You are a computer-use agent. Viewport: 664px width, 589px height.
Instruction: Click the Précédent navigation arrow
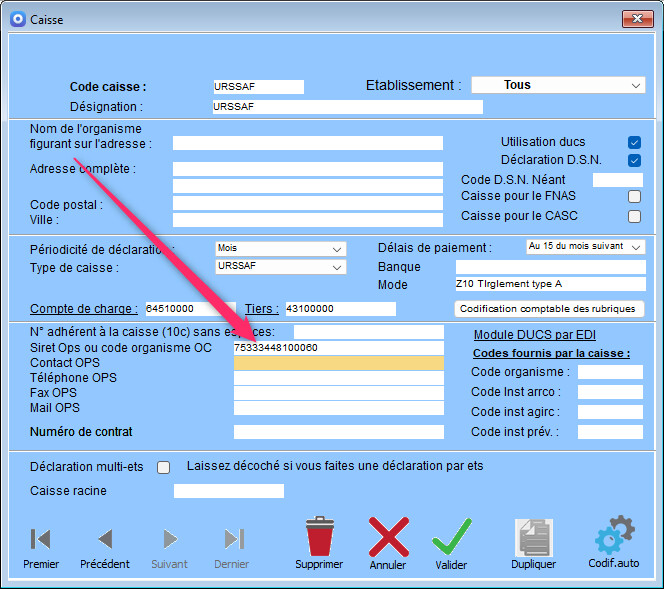point(105,540)
